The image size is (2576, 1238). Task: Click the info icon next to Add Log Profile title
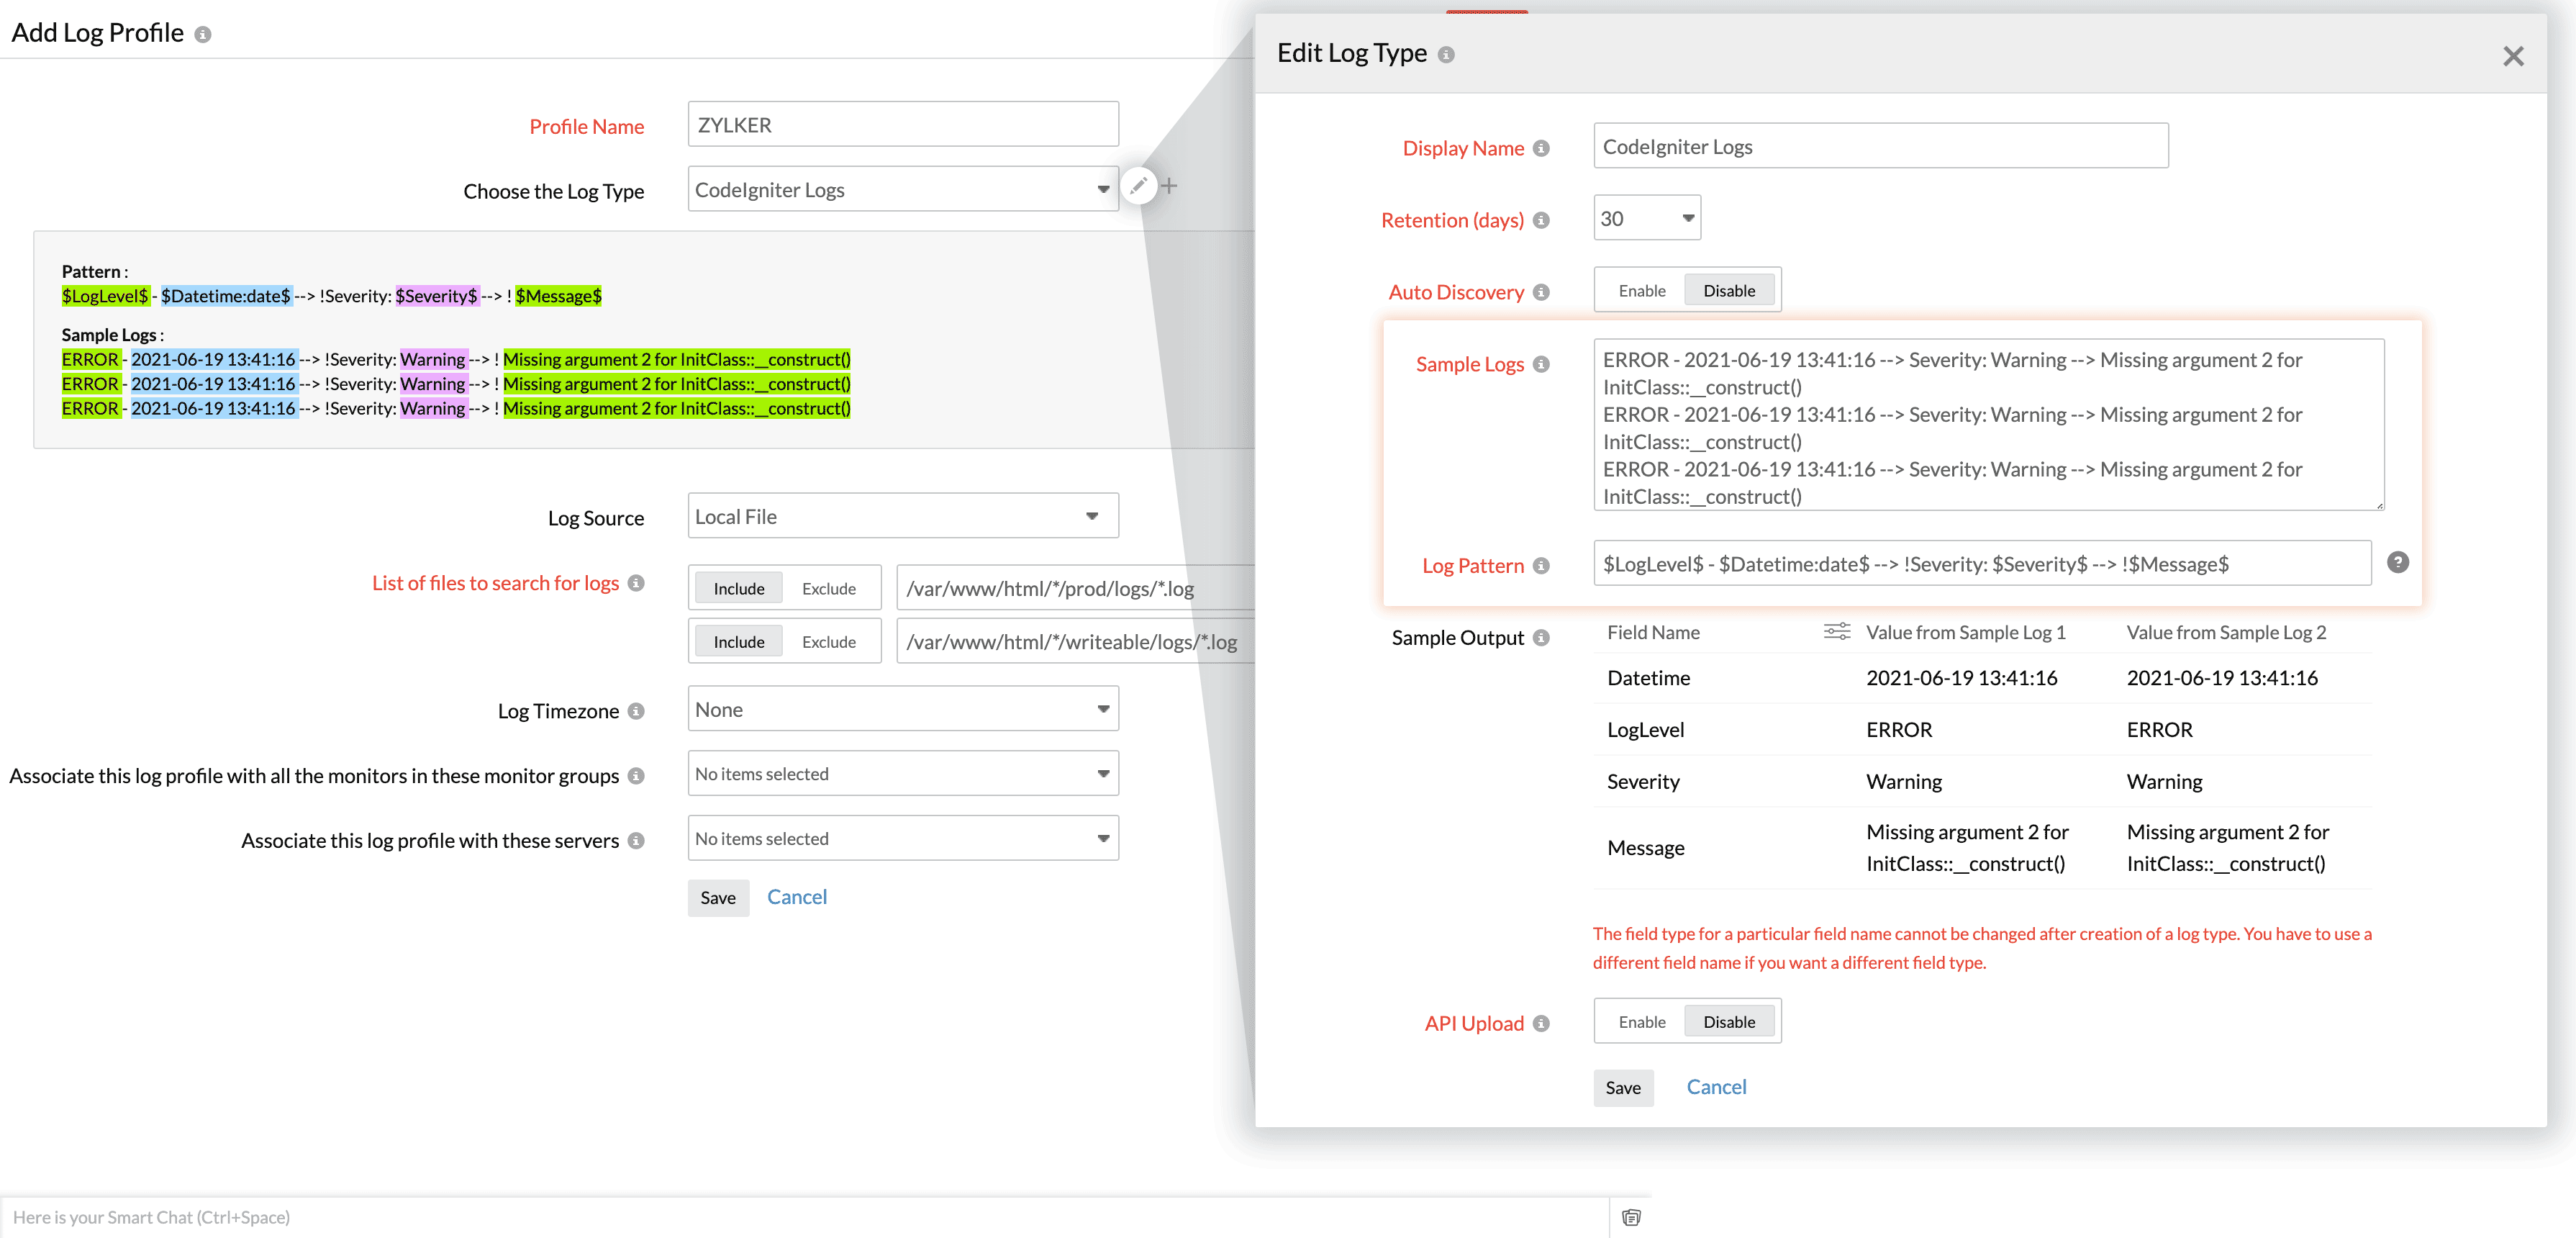coord(203,33)
